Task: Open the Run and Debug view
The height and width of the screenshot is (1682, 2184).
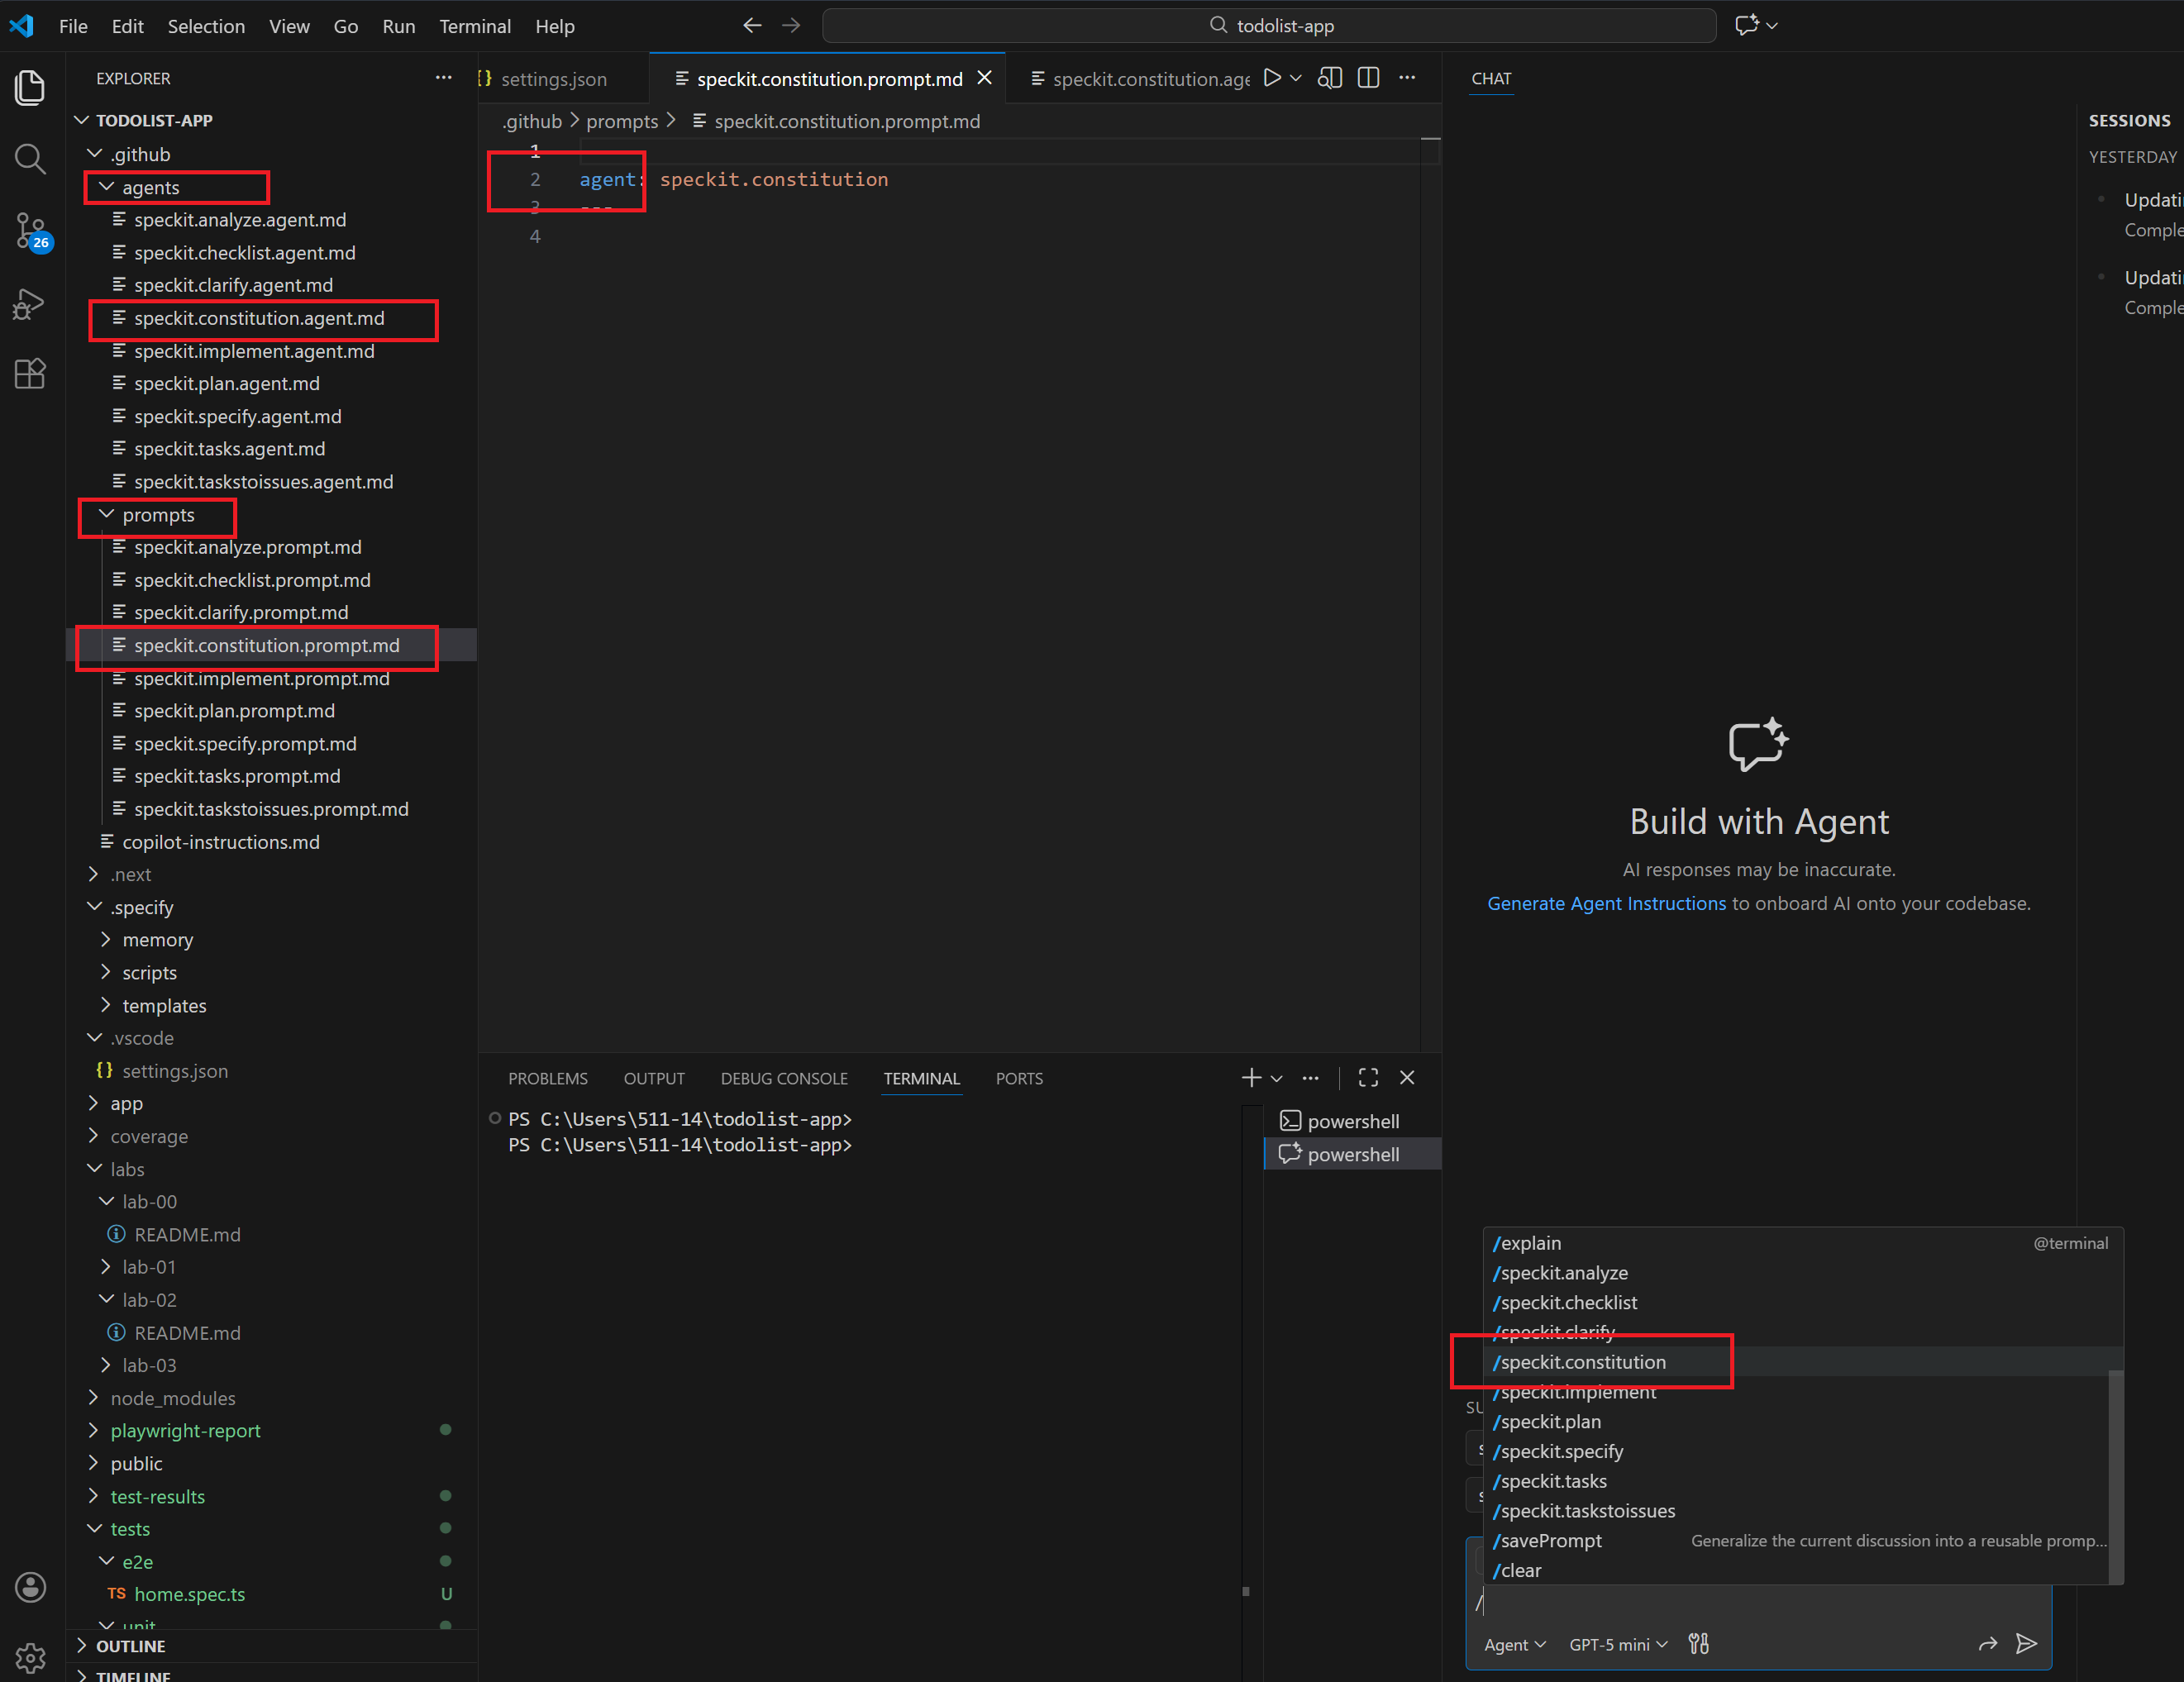Action: (x=30, y=303)
